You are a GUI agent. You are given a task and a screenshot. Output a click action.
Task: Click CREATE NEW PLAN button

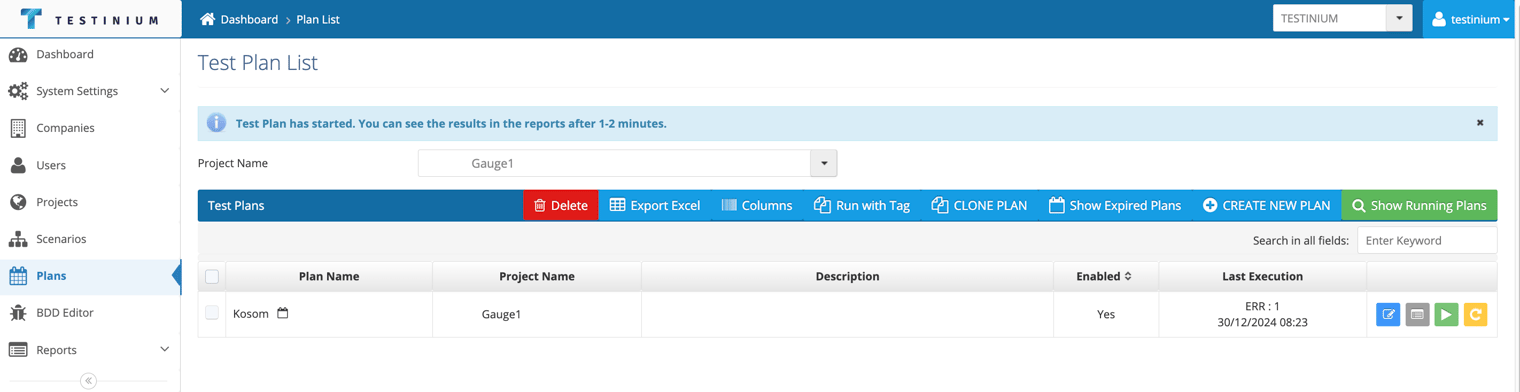click(1266, 205)
